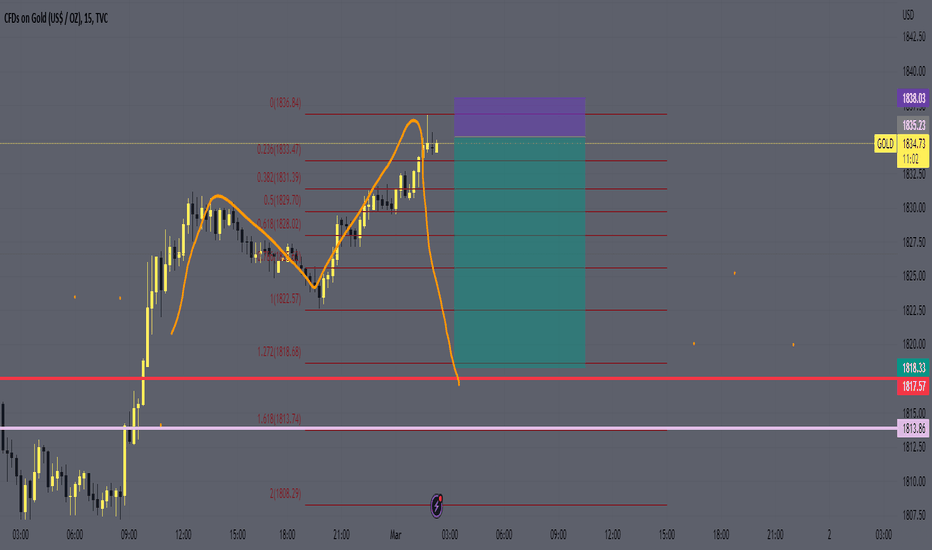This screenshot has height=550, width=932.
Task: Click the 1807.50 price axis label
Action: tap(914, 516)
